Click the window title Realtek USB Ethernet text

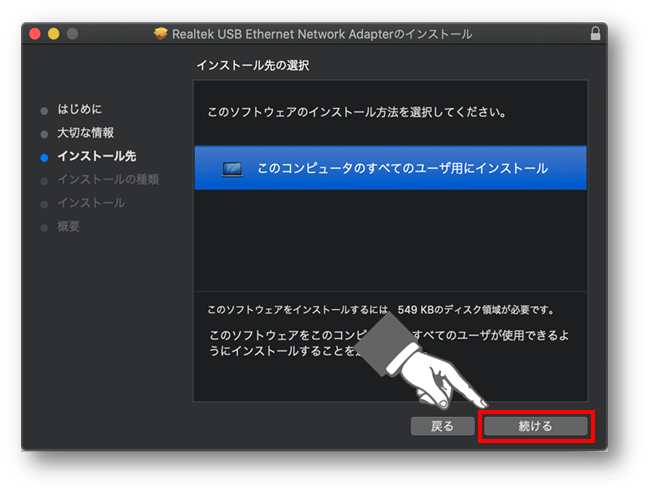point(322,34)
